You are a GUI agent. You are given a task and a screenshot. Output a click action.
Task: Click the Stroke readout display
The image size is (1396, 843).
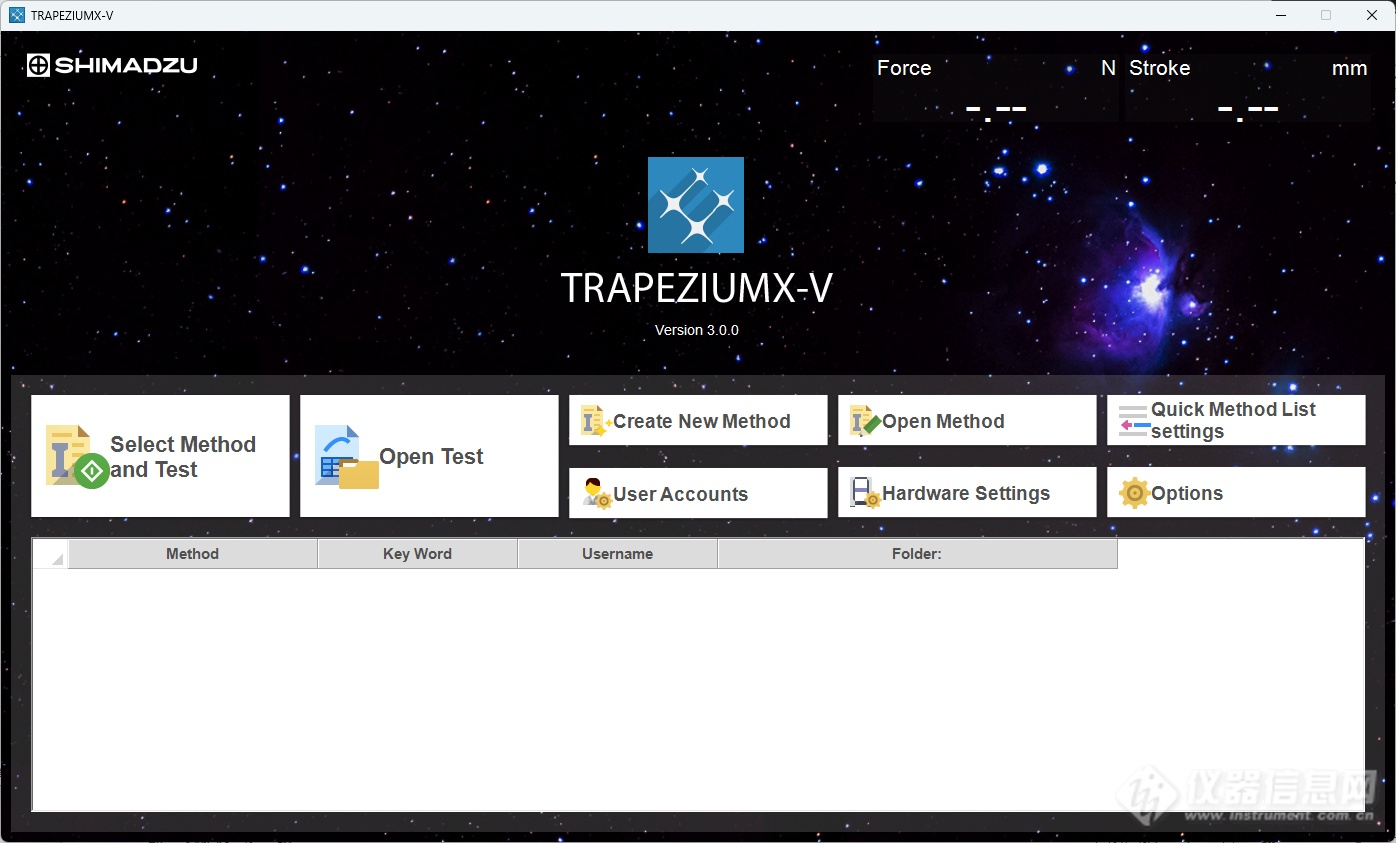pyautogui.click(x=1248, y=88)
